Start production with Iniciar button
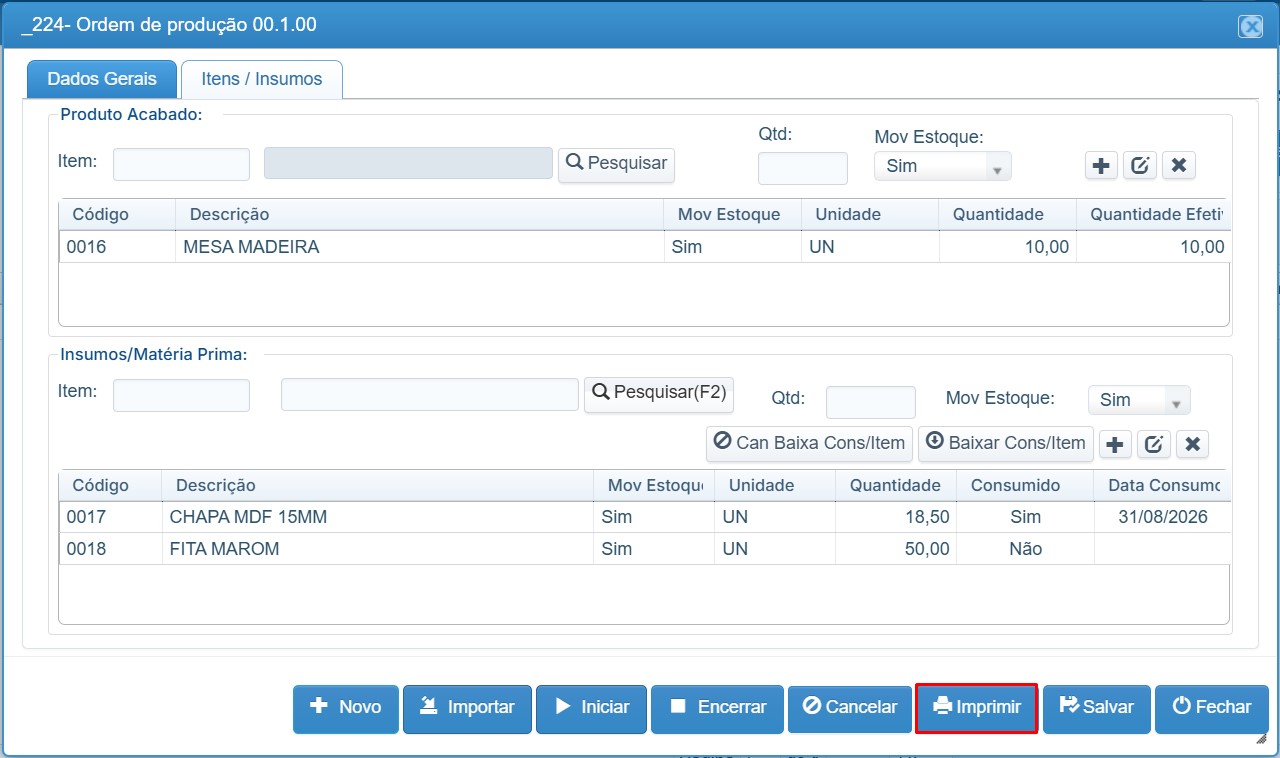This screenshot has width=1280, height=758. tap(591, 708)
